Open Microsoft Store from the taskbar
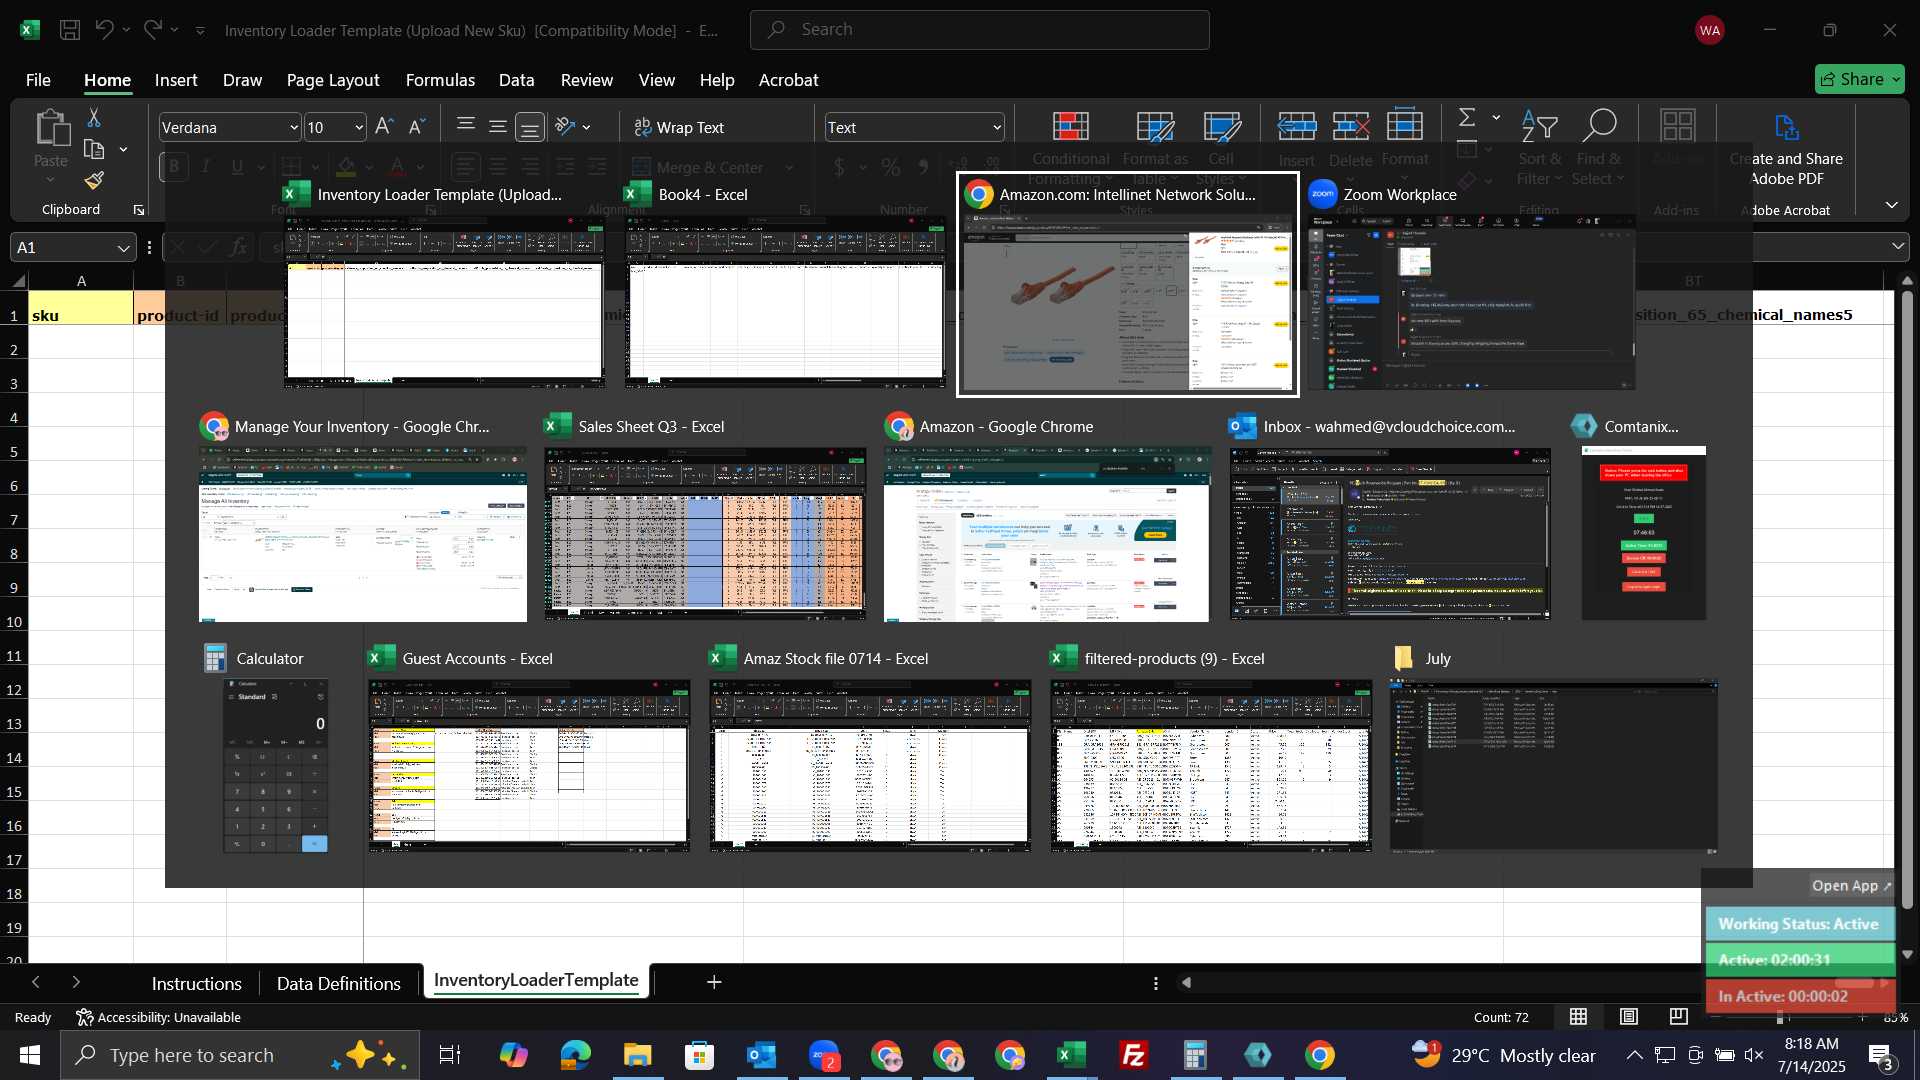Viewport: 1920px width, 1080px height. [x=699, y=1055]
